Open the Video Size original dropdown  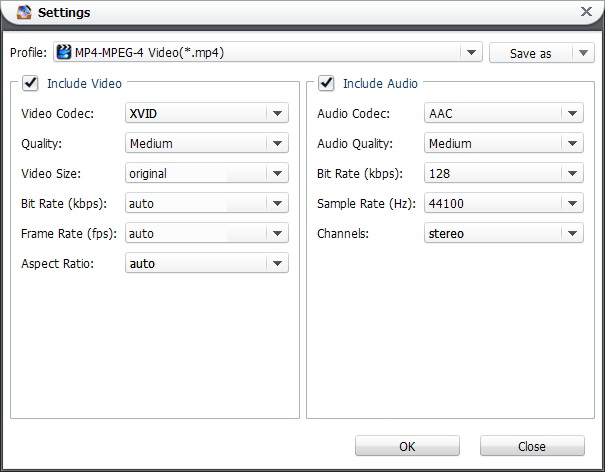click(207, 173)
